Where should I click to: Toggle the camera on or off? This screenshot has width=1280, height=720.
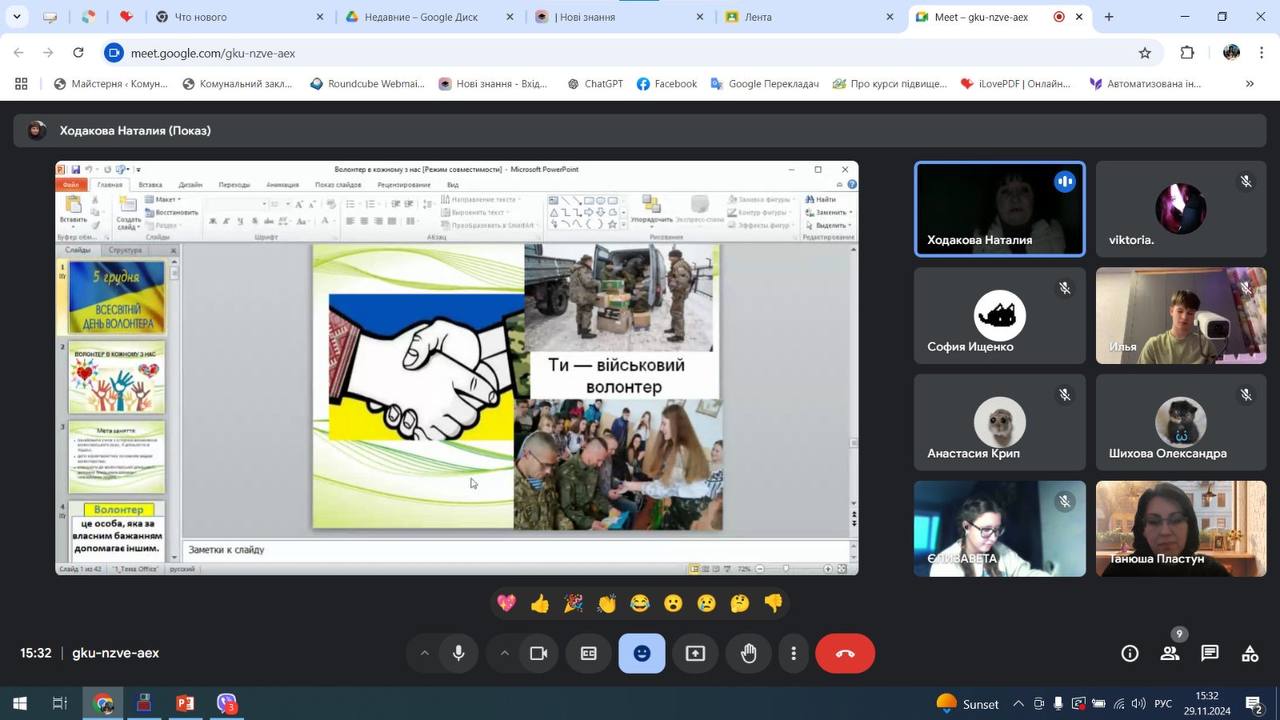[x=538, y=653]
